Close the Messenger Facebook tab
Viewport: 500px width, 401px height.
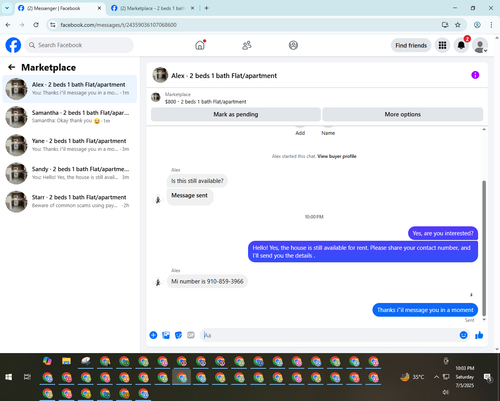pos(99,8)
